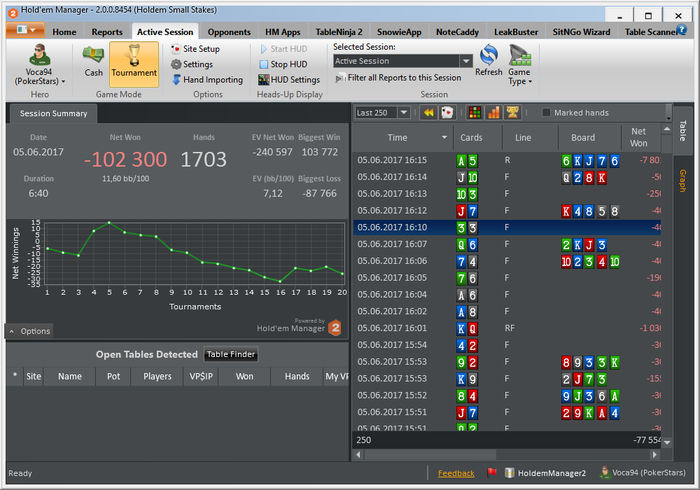Image resolution: width=700 pixels, height=490 pixels.
Task: Click the hands list scroll-up arrow
Action: 667,129
